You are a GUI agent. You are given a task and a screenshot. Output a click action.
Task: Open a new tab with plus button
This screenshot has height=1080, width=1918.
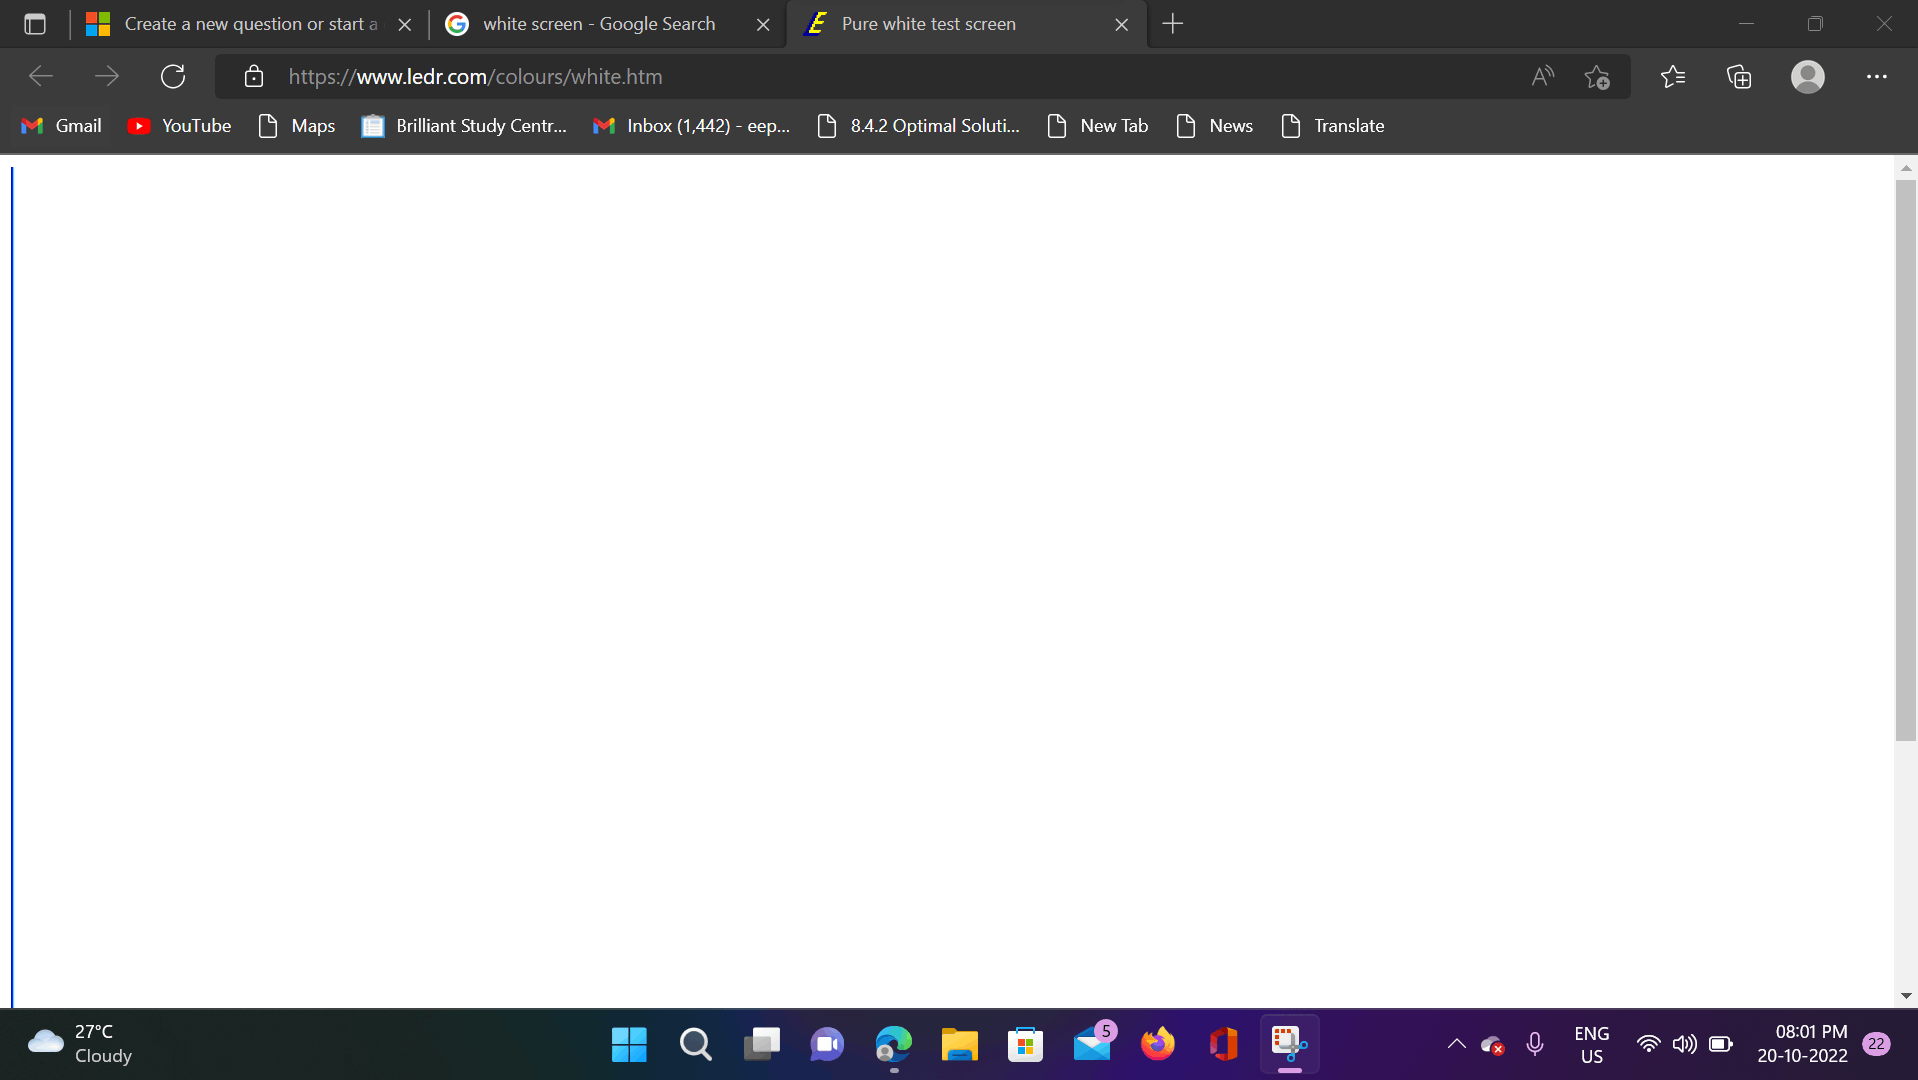tap(1173, 24)
